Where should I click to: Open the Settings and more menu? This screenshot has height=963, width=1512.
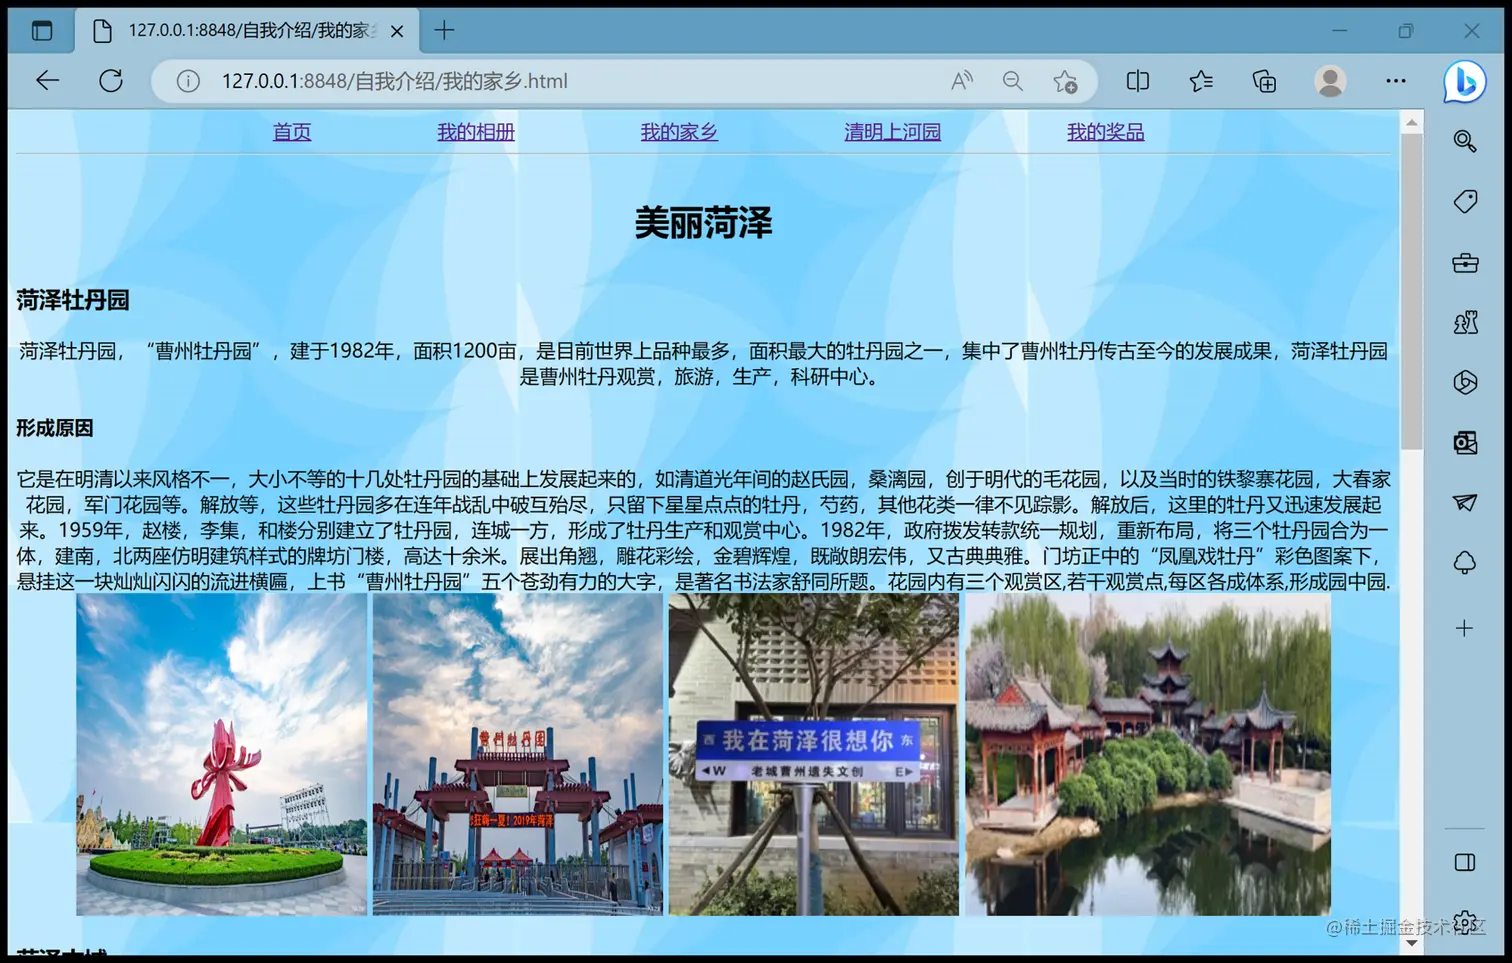click(x=1396, y=81)
